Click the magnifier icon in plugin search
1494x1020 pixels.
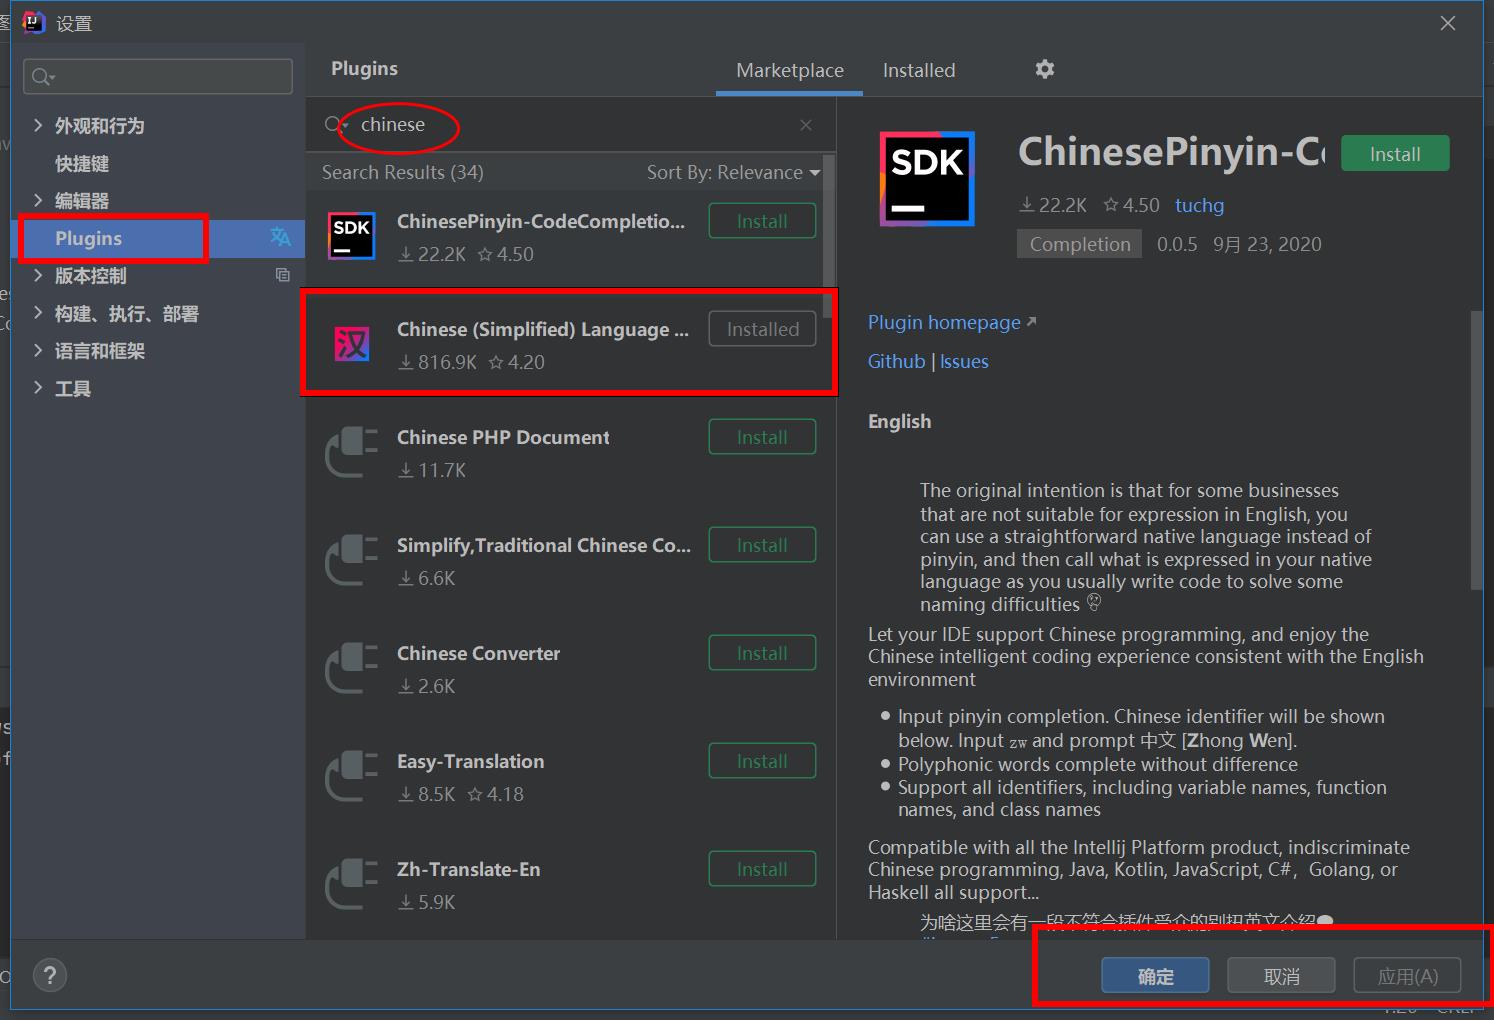tap(335, 125)
